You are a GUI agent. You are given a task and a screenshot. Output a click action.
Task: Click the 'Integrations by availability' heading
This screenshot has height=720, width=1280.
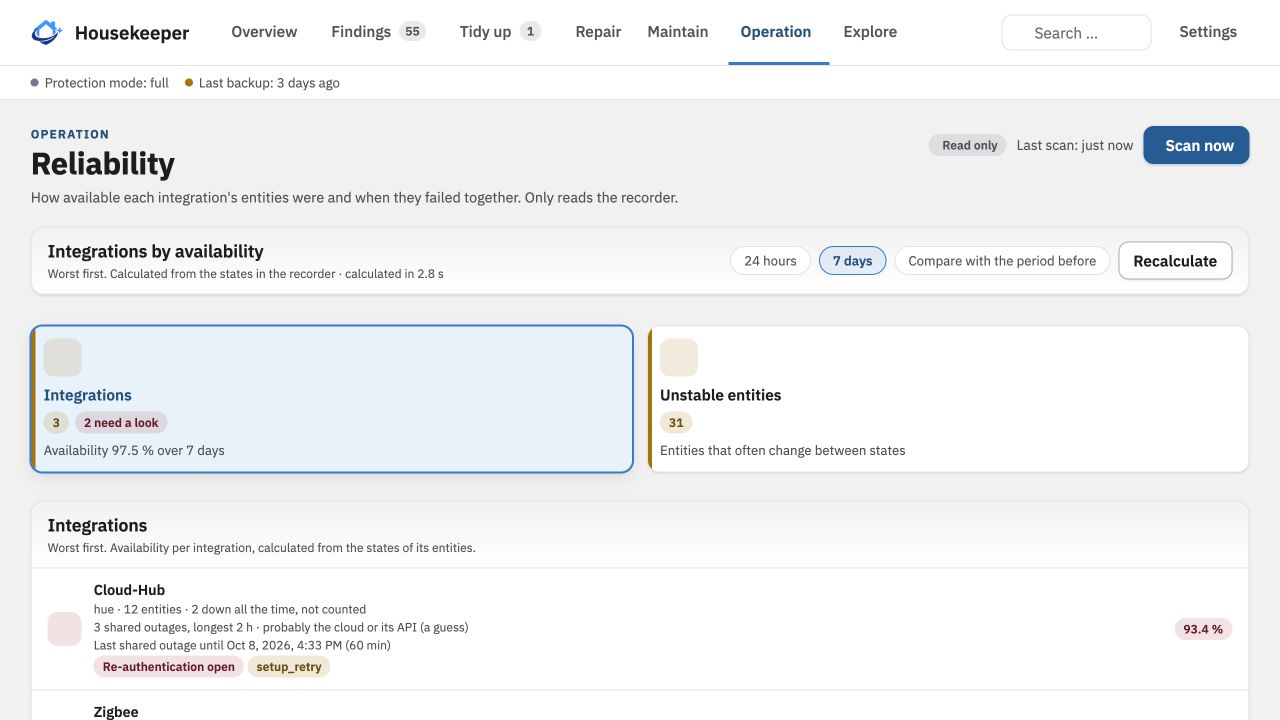pyautogui.click(x=156, y=251)
